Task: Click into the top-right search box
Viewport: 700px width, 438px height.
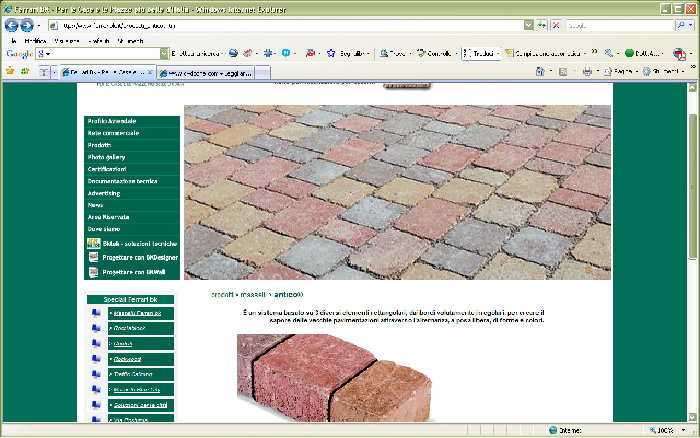Action: tap(620, 26)
